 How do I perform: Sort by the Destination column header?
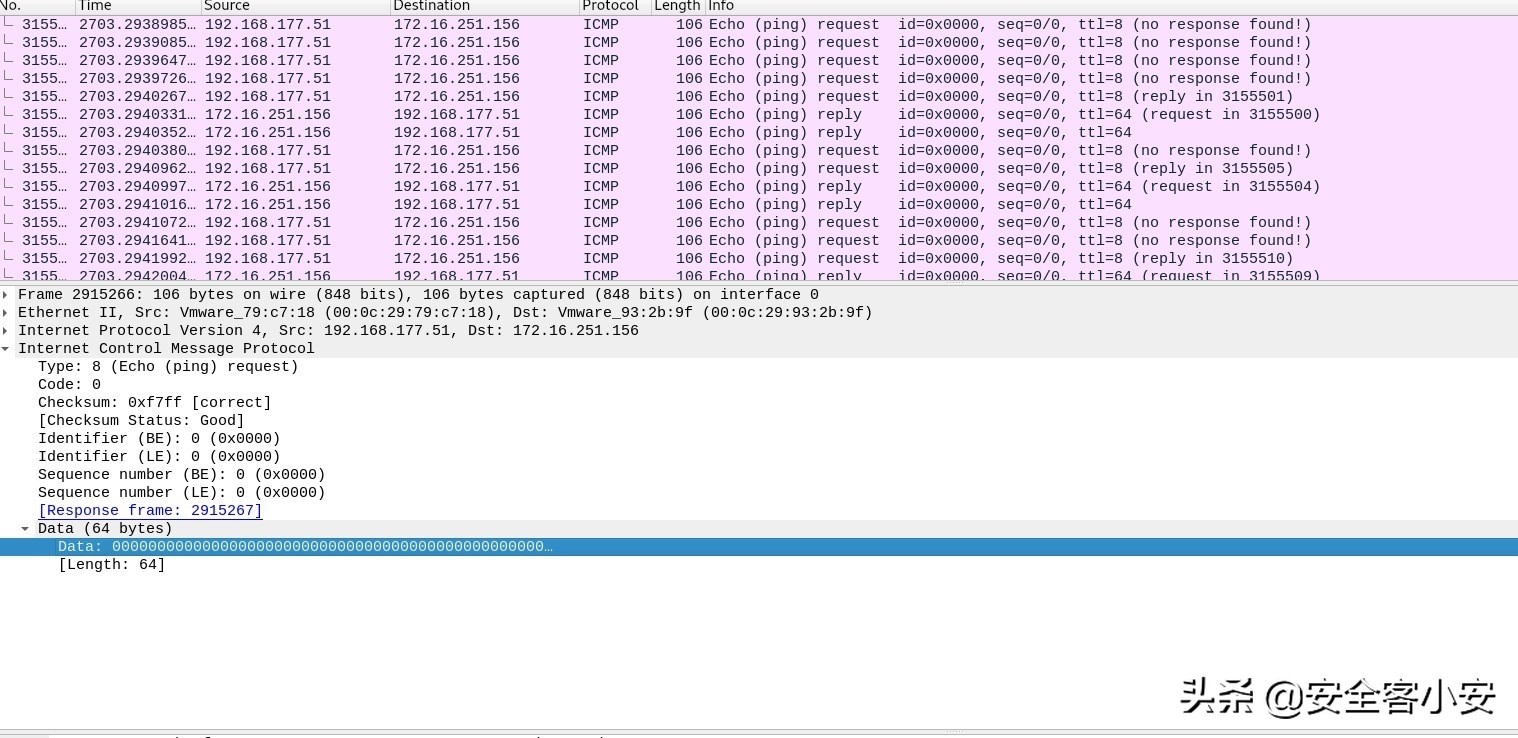tap(485, 6)
